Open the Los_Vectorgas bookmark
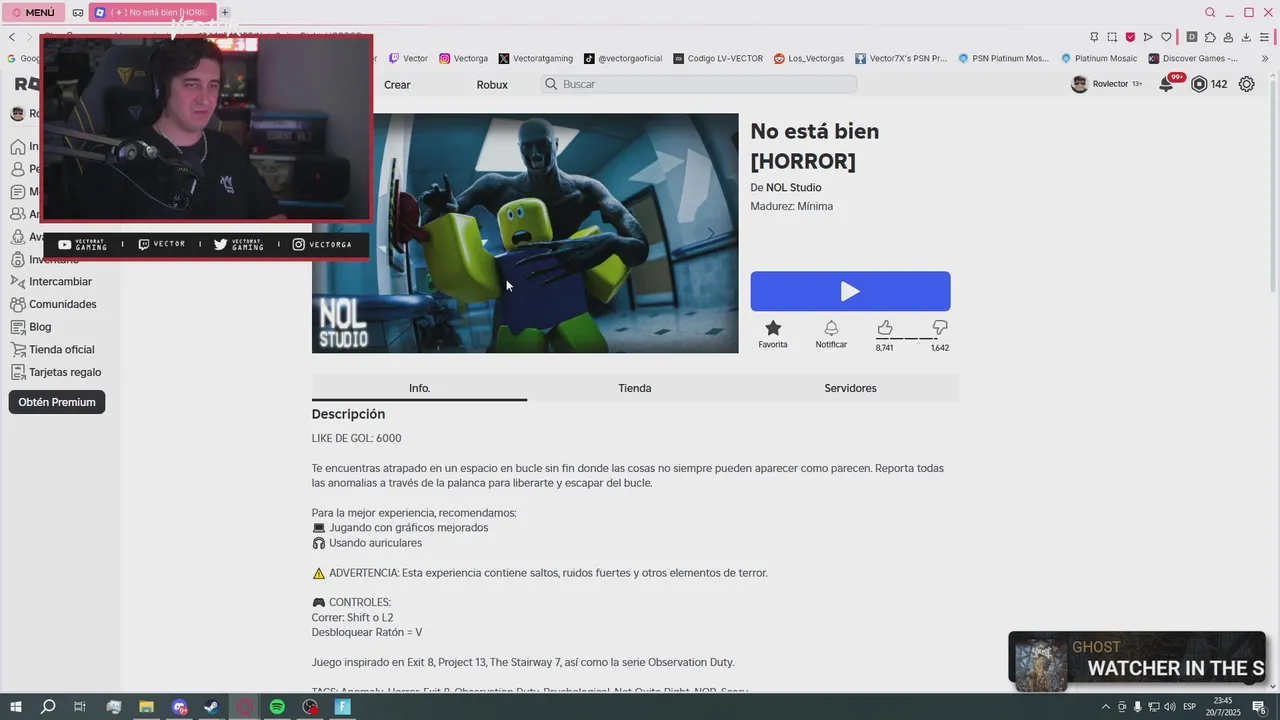This screenshot has width=1280, height=720. point(809,58)
